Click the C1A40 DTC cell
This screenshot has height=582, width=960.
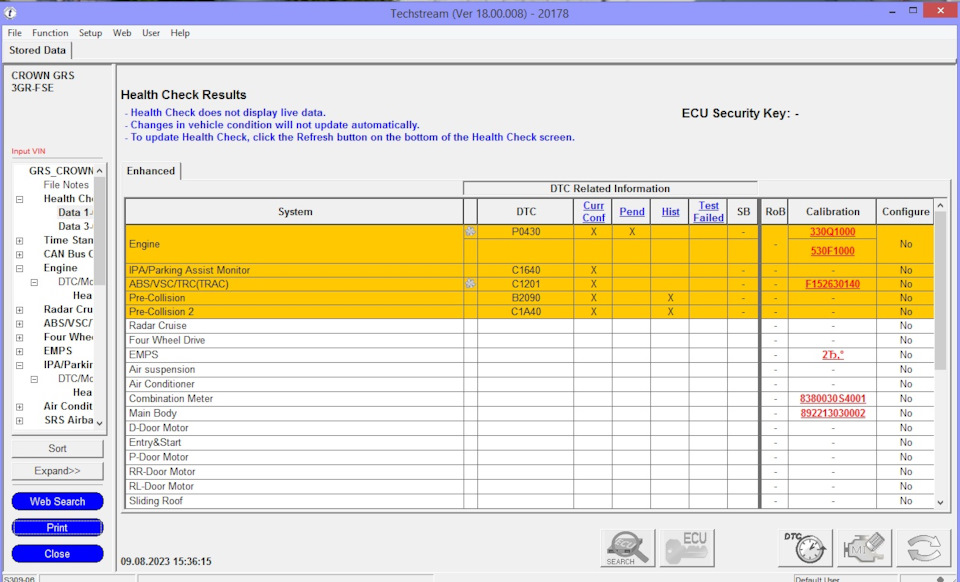[x=525, y=312]
